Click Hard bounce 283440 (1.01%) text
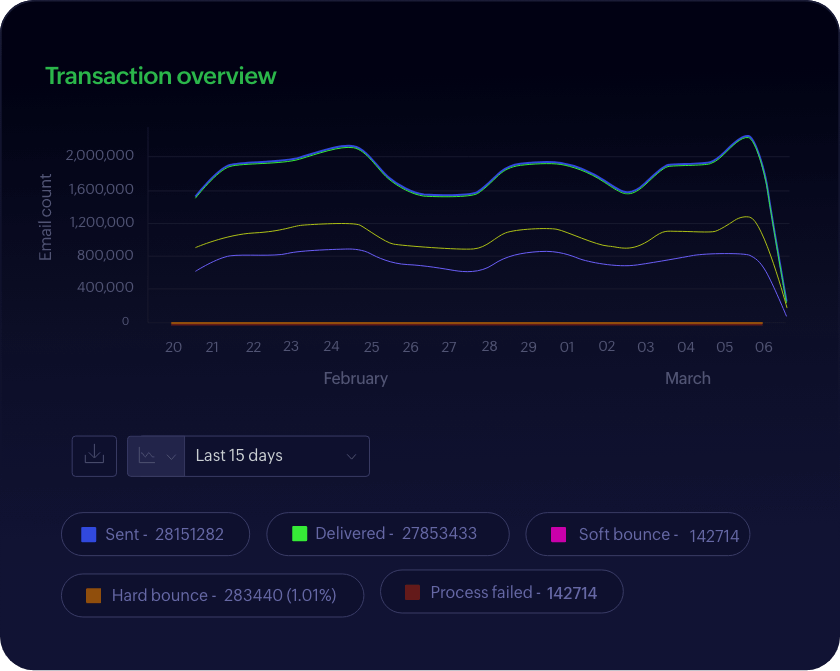Viewport: 840px width, 671px height. click(x=224, y=595)
